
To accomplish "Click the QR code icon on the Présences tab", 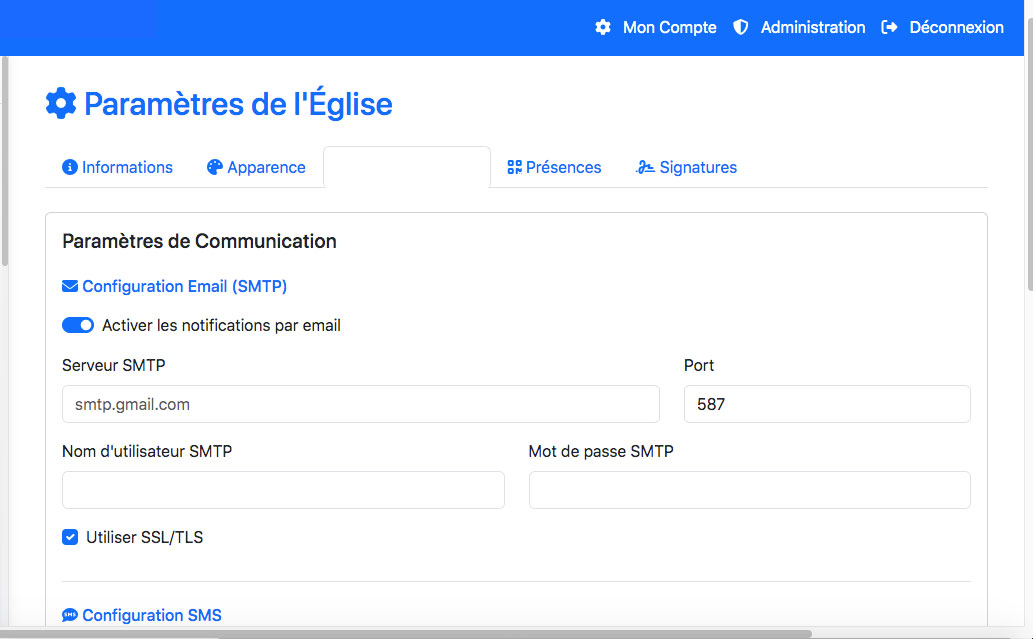I will [515, 168].
